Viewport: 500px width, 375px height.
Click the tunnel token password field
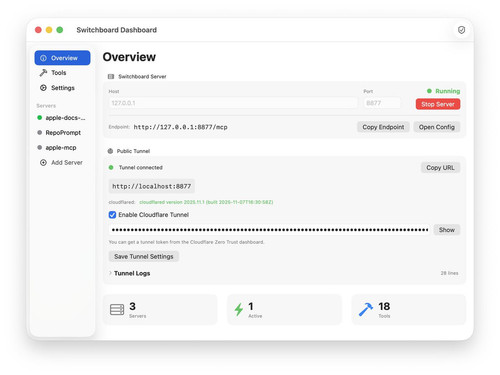coord(269,230)
